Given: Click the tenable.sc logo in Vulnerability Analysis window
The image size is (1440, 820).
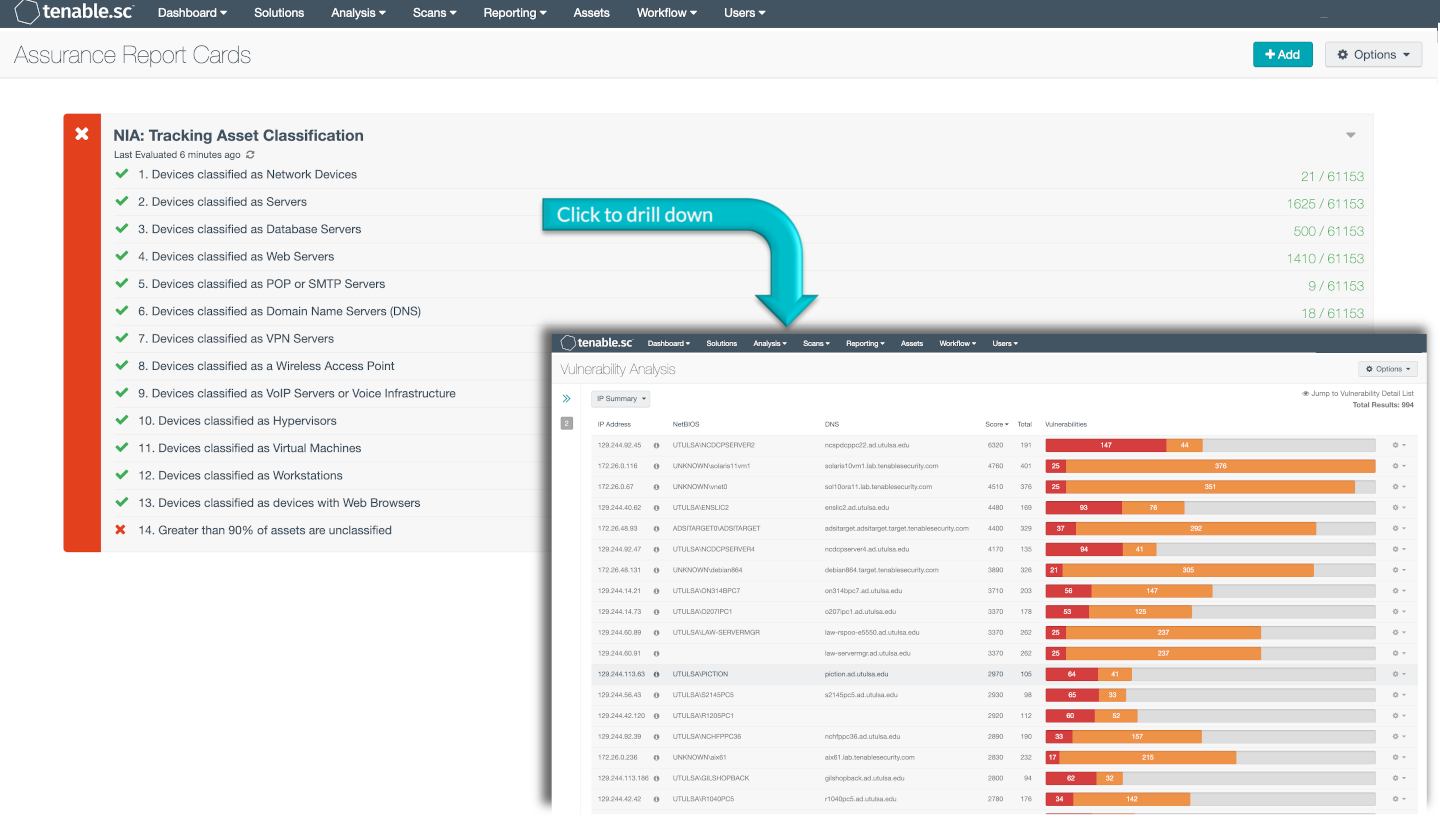Looking at the screenshot, I should pos(597,343).
